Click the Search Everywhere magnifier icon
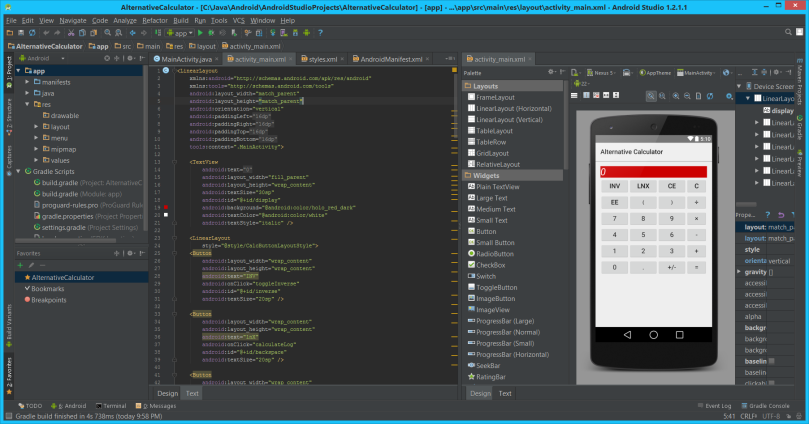 (788, 32)
